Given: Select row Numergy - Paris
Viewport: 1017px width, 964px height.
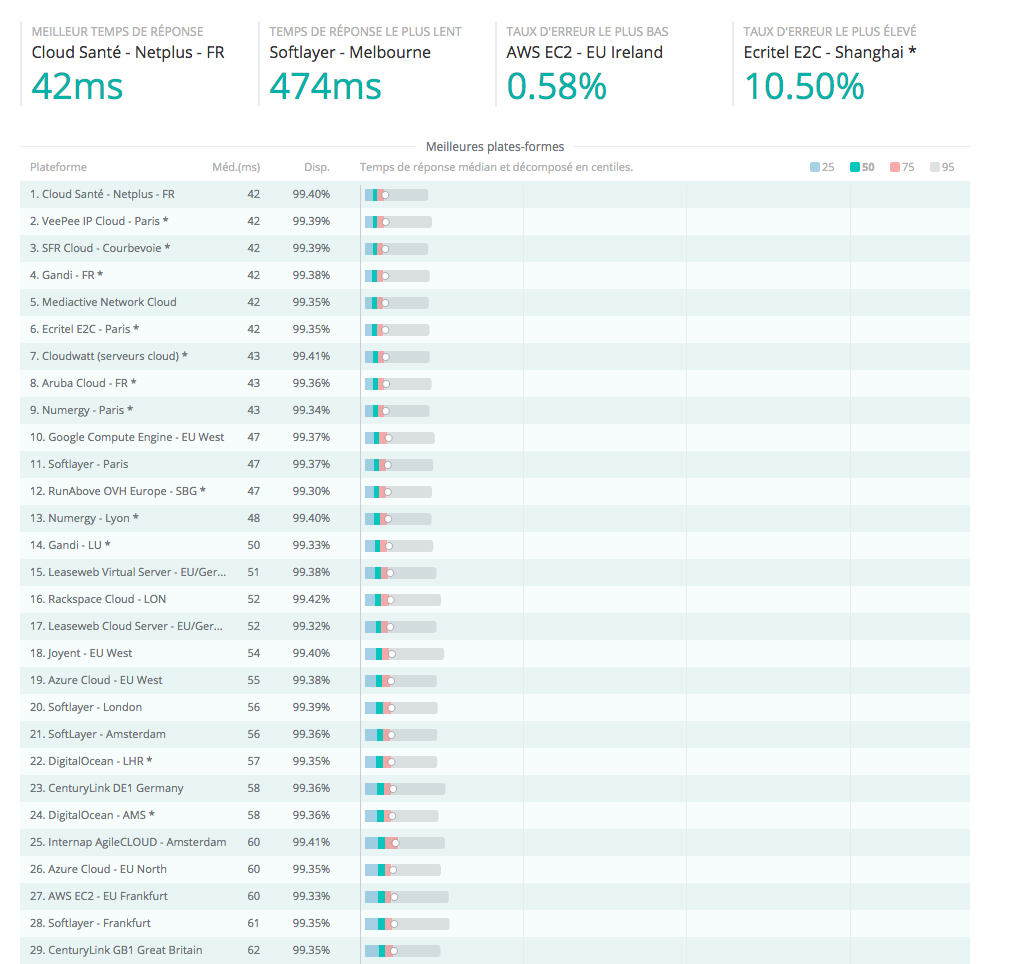Looking at the screenshot, I should pos(495,411).
